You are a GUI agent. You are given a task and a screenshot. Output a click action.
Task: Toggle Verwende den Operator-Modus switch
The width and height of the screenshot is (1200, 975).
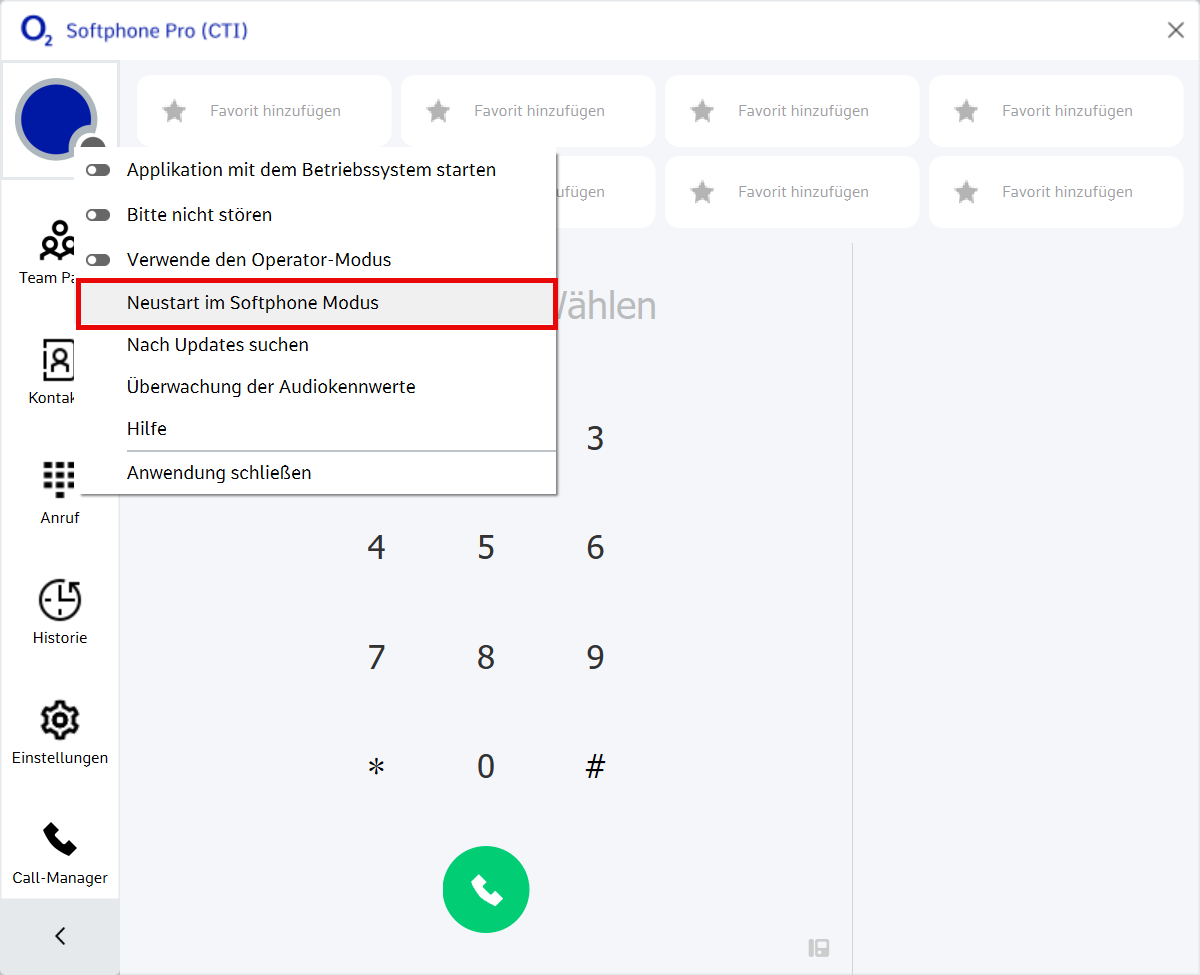(98, 260)
